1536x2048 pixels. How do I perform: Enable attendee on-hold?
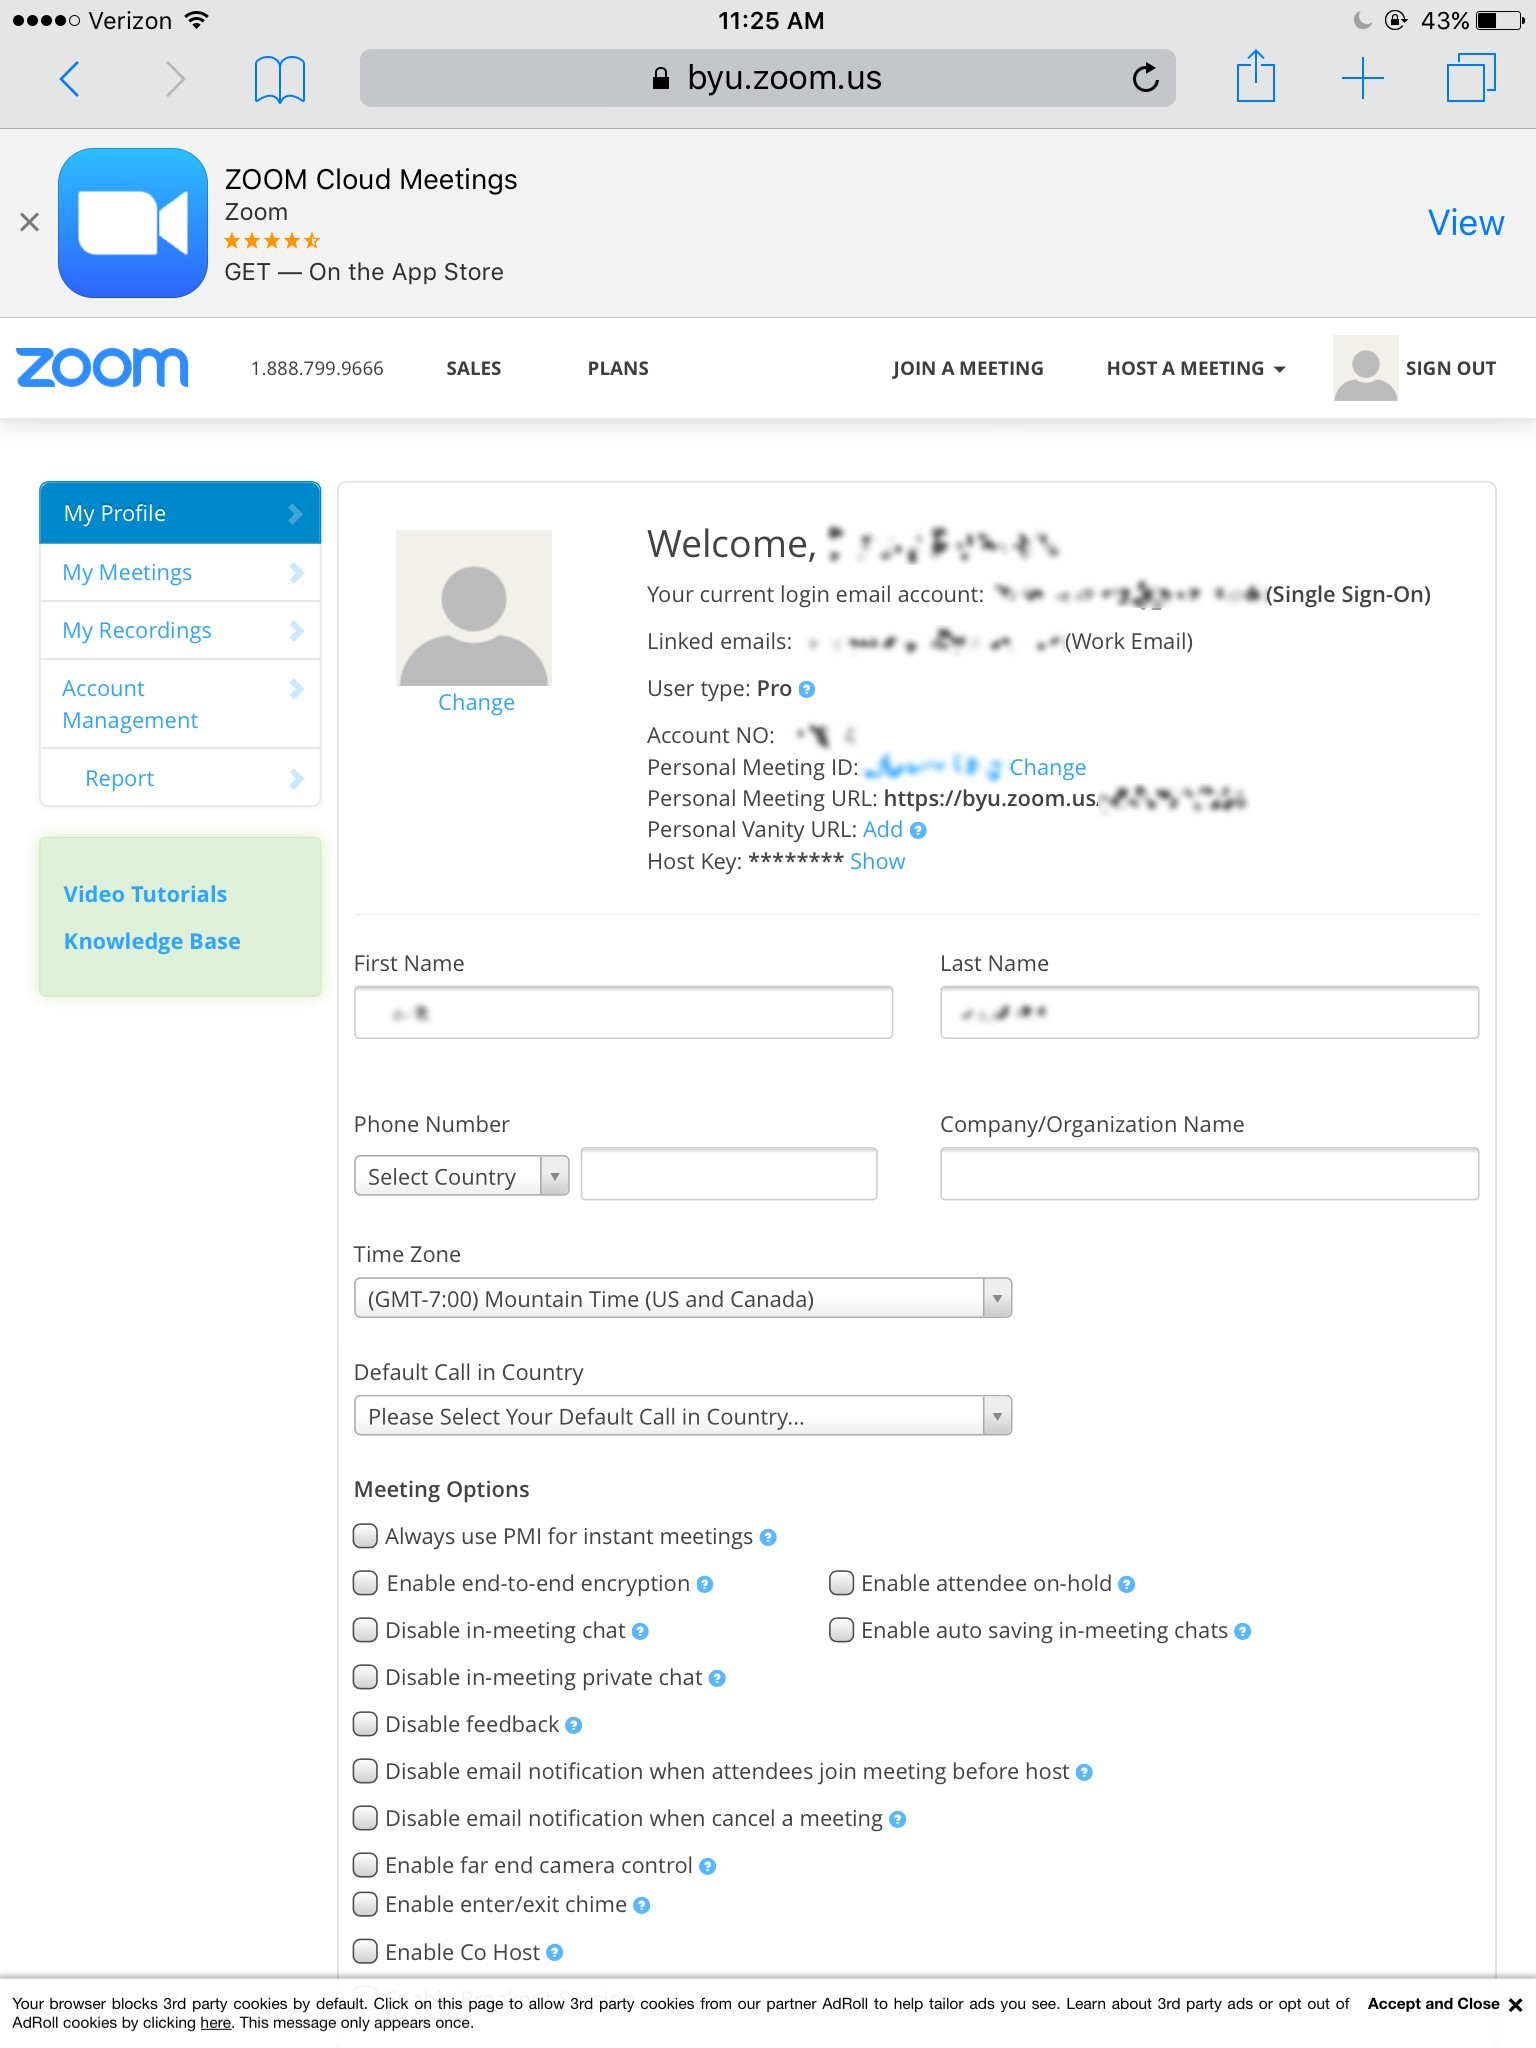click(840, 1583)
